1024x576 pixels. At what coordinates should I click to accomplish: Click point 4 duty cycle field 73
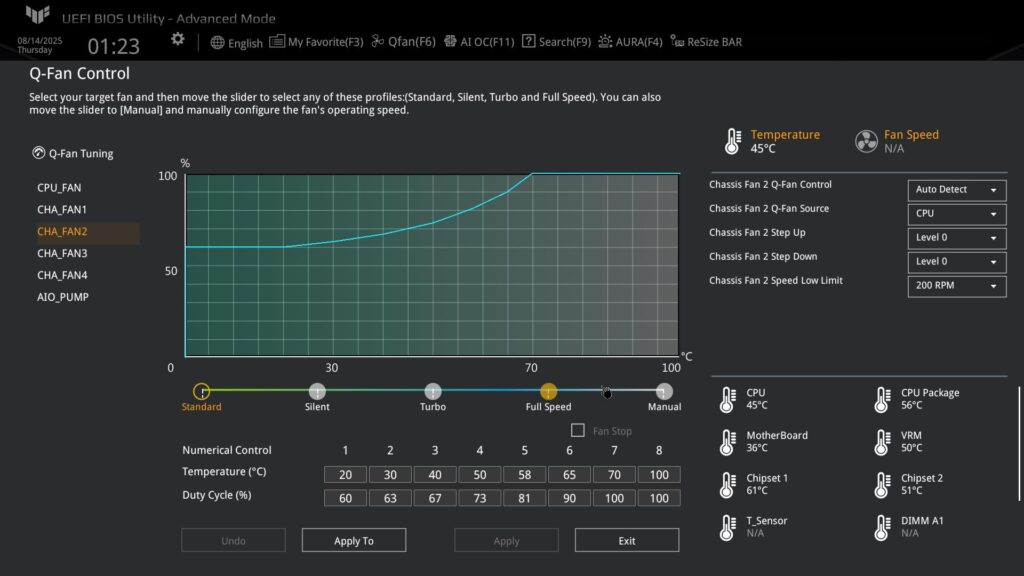[480, 498]
